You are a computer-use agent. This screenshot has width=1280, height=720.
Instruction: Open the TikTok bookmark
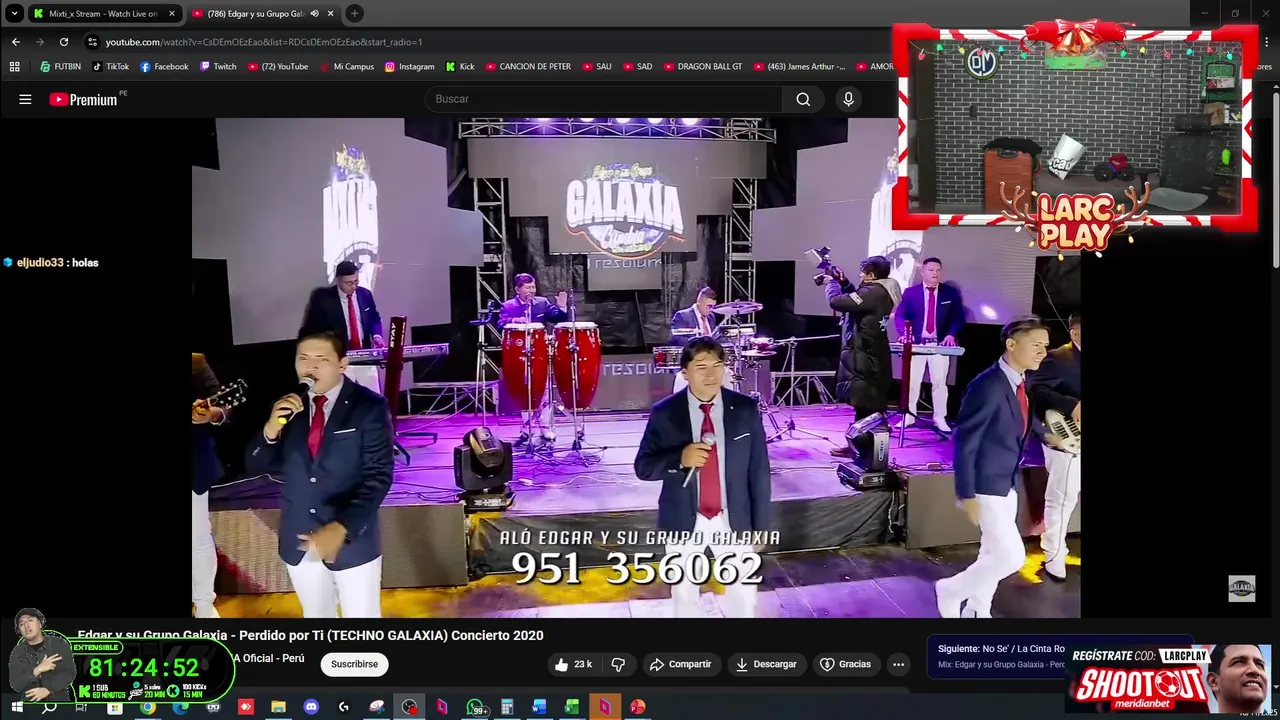[110, 67]
